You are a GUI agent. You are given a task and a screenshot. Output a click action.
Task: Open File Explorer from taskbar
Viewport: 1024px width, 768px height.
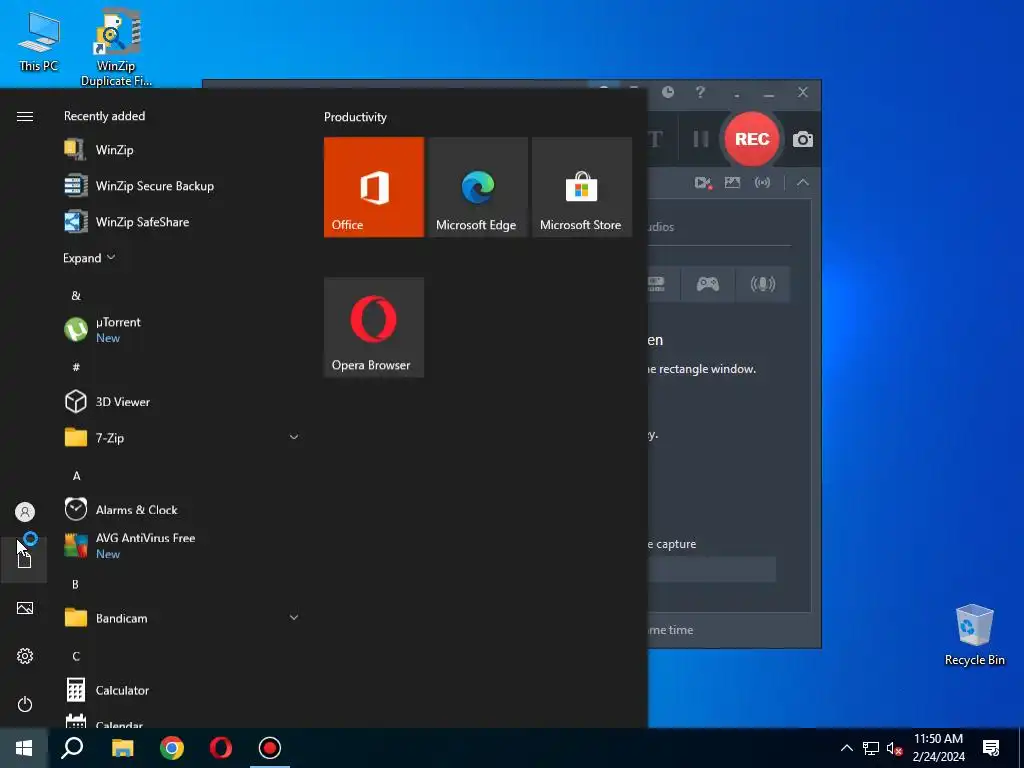coord(122,748)
